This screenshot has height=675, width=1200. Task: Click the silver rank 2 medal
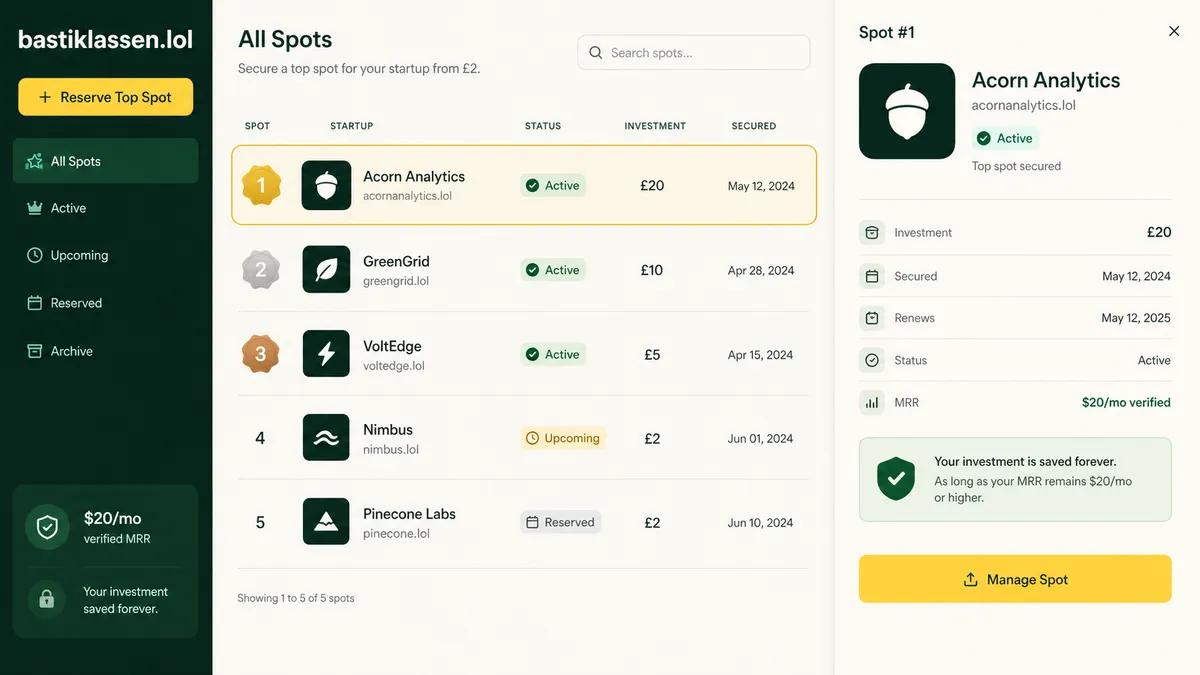(261, 270)
